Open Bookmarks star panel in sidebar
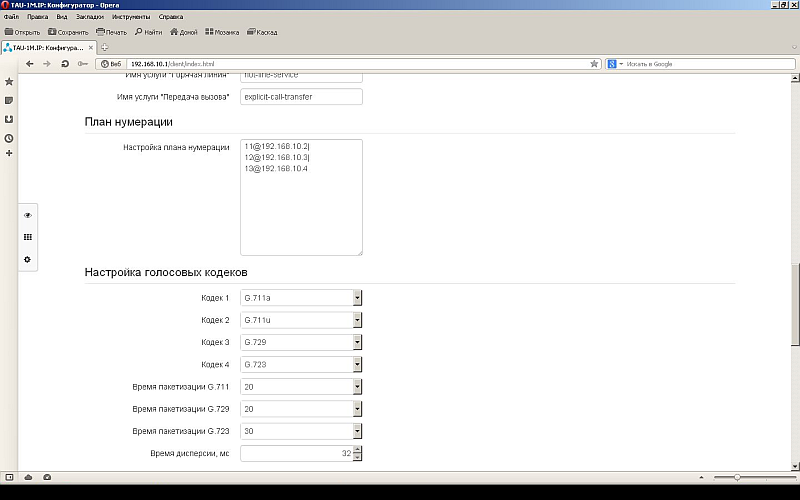The image size is (800, 500). 9,82
